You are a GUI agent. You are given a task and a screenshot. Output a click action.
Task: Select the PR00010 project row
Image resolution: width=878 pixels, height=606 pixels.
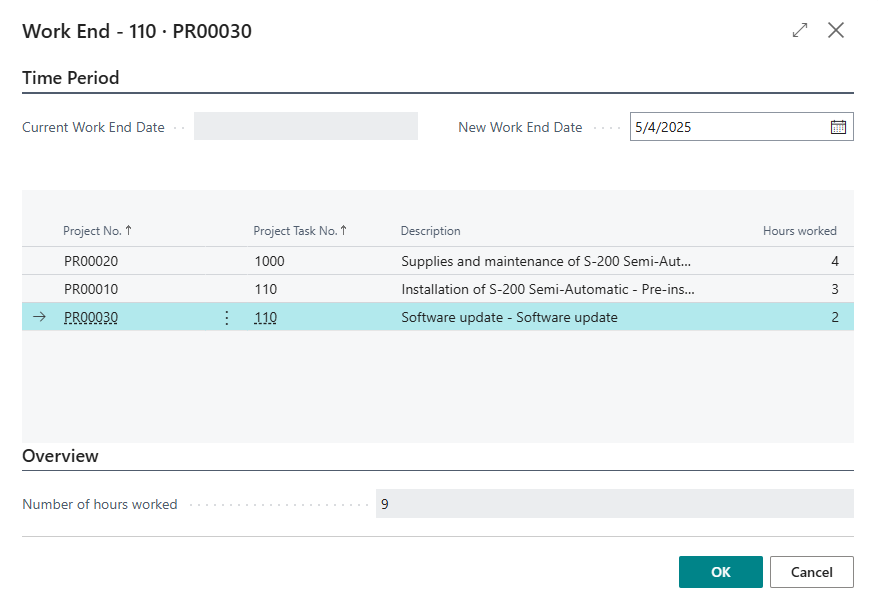click(91, 290)
